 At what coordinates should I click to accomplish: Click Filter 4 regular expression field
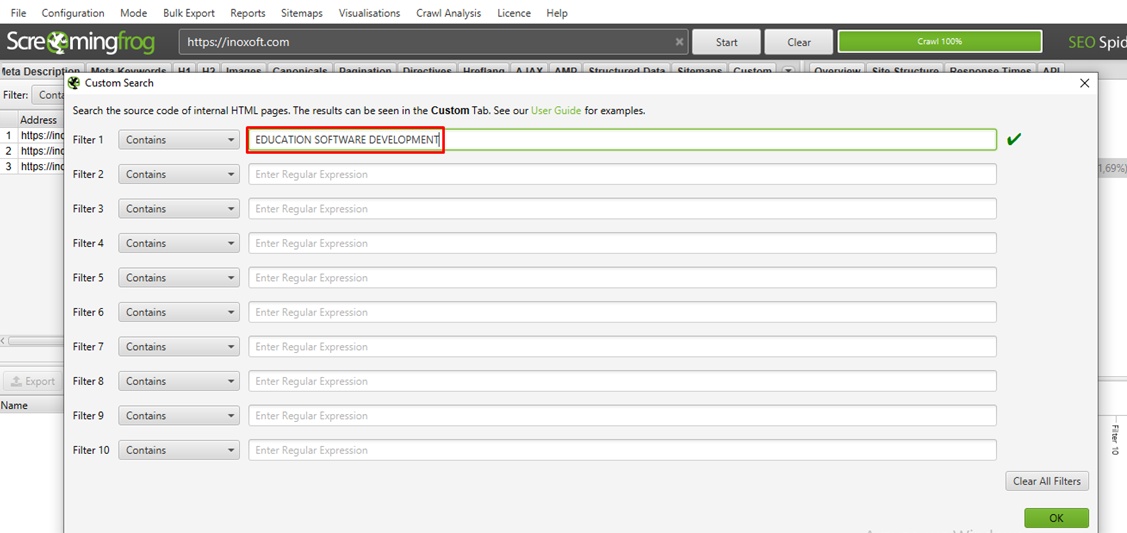(622, 243)
